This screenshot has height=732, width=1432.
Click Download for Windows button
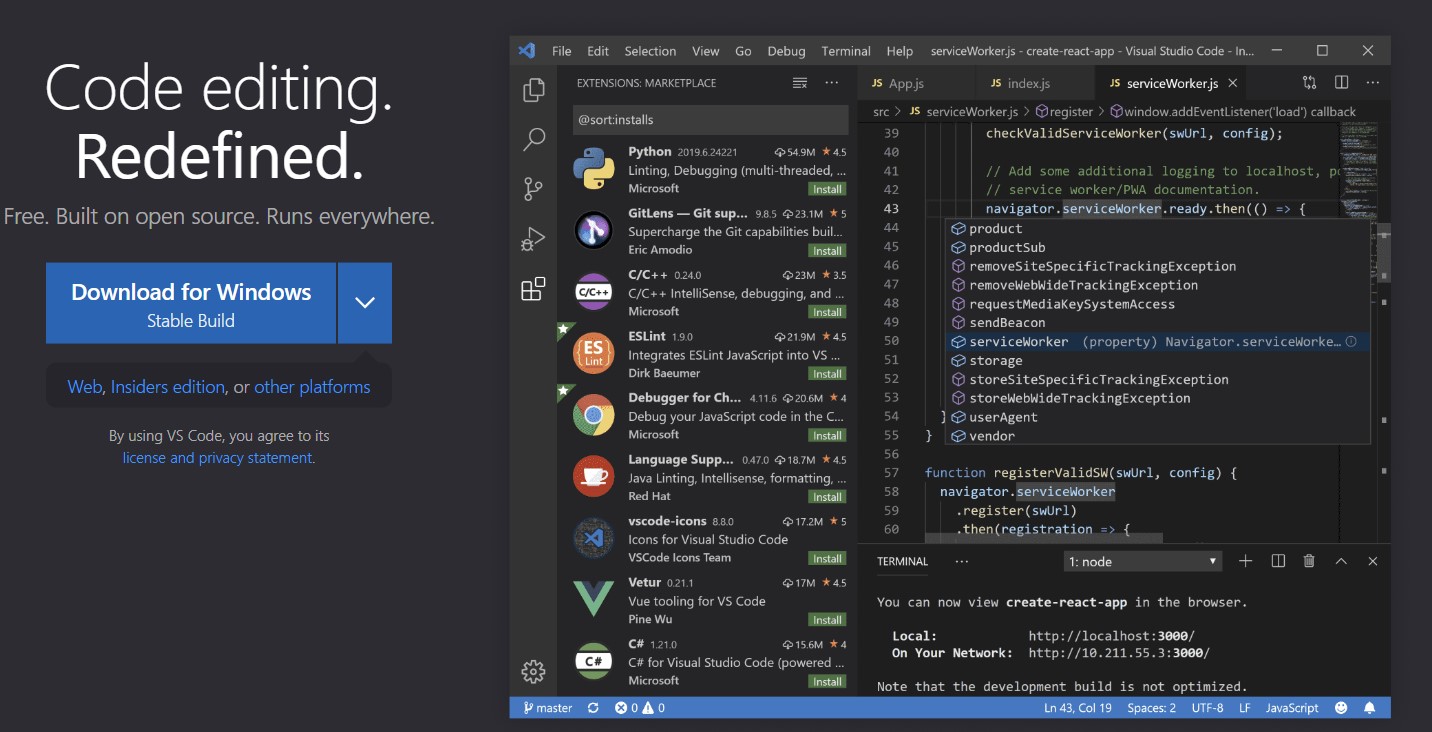tap(191, 303)
